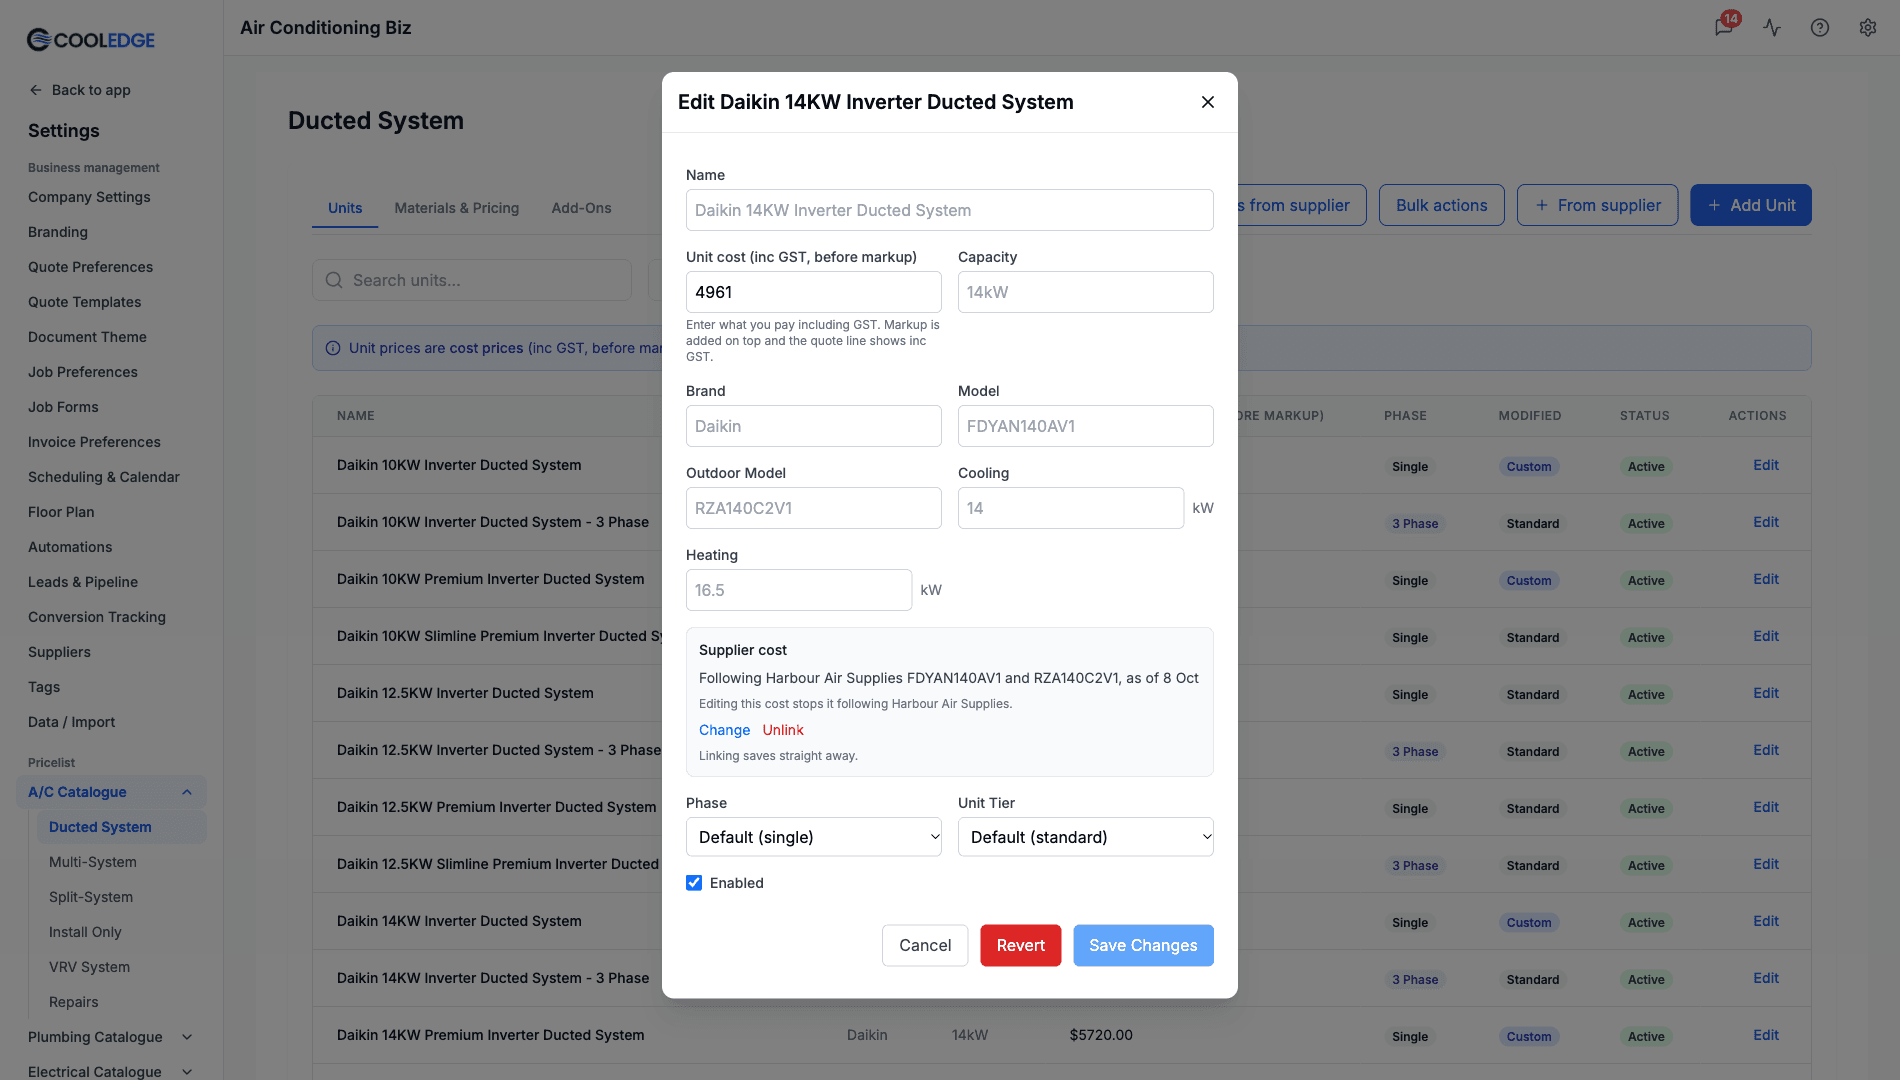
Task: Open the activity pulse icon in header
Action: [1772, 28]
